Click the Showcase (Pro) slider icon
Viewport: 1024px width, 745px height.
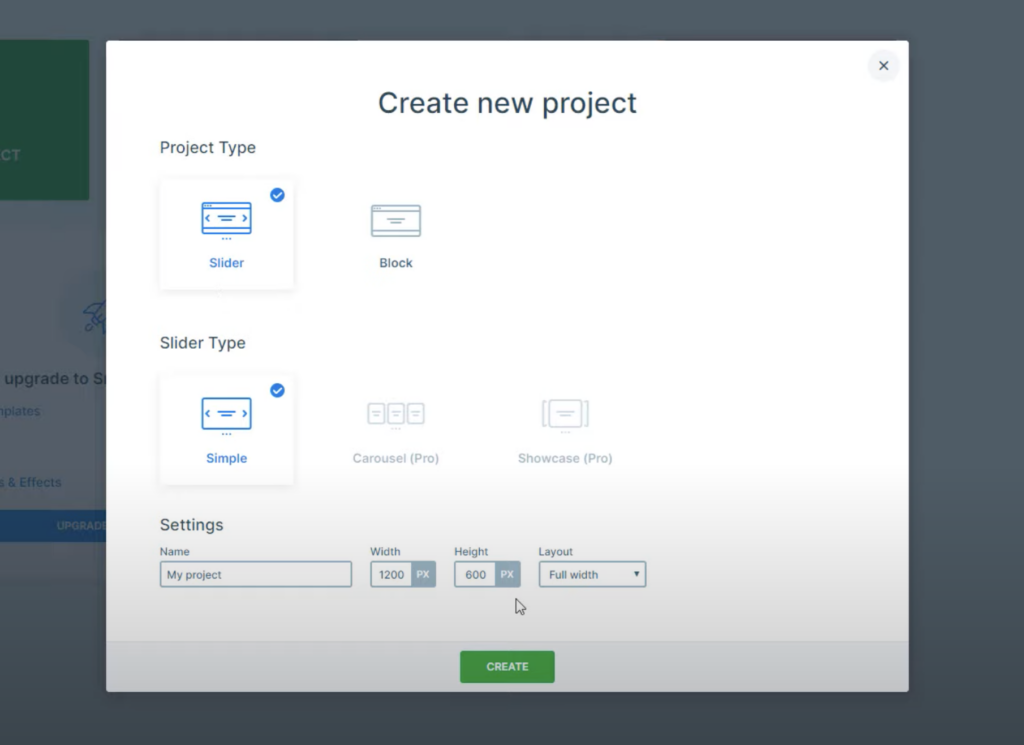565,414
